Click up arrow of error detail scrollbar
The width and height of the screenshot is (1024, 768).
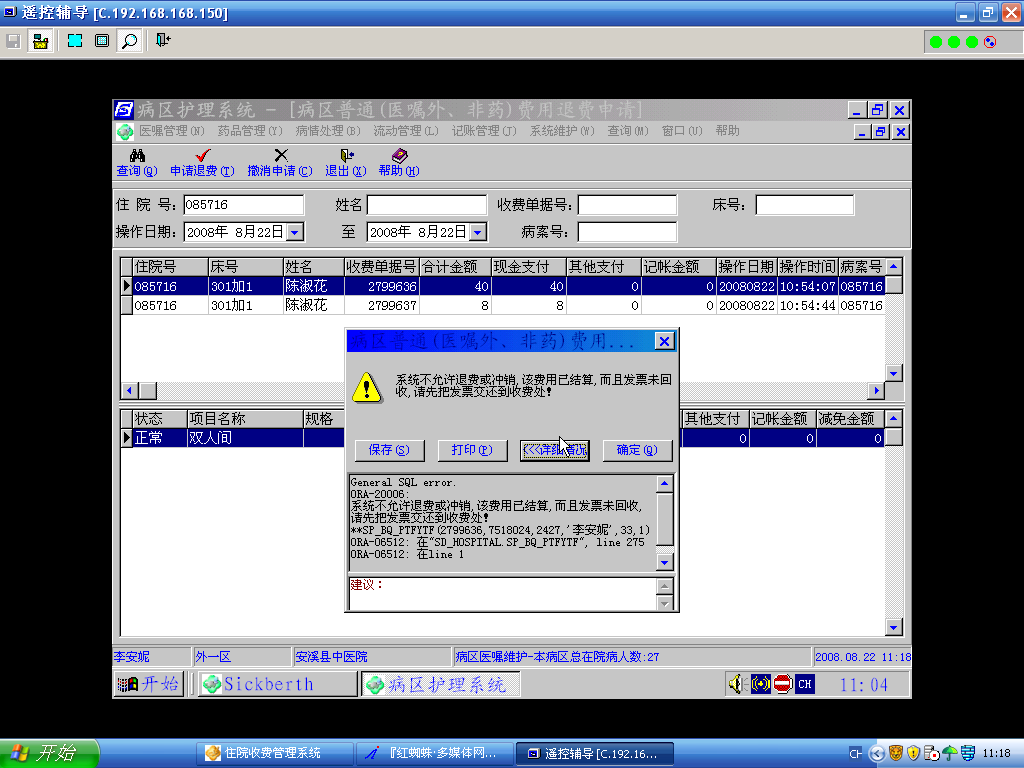(665, 483)
